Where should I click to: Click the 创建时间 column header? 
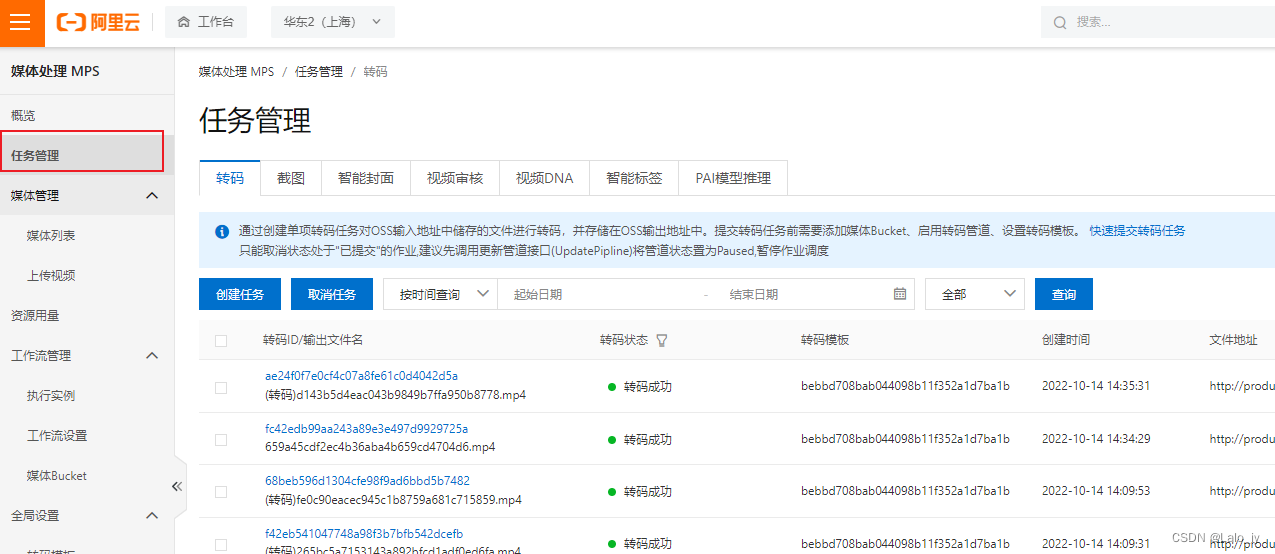pyautogui.click(x=1066, y=340)
